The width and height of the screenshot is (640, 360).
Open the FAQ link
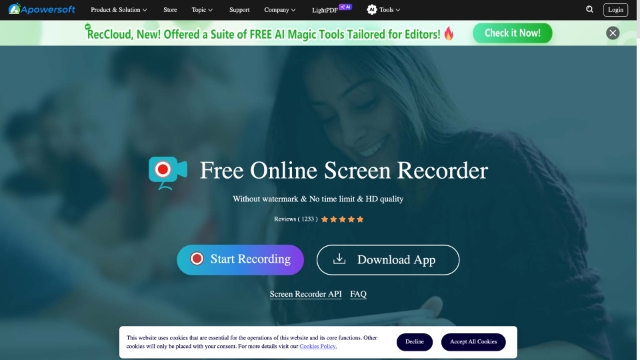358,294
